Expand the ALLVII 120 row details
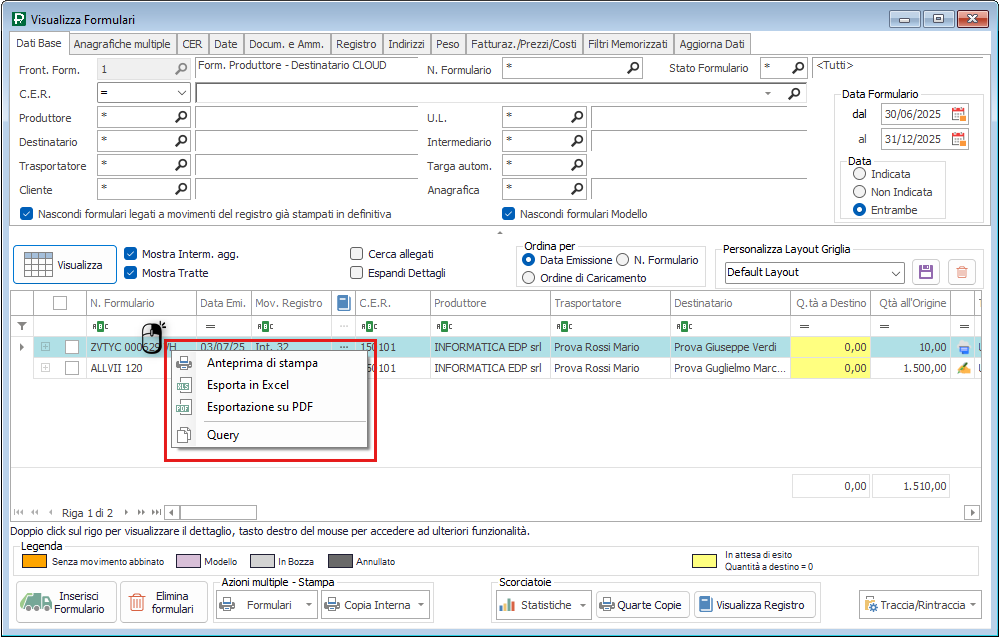 (x=45, y=368)
